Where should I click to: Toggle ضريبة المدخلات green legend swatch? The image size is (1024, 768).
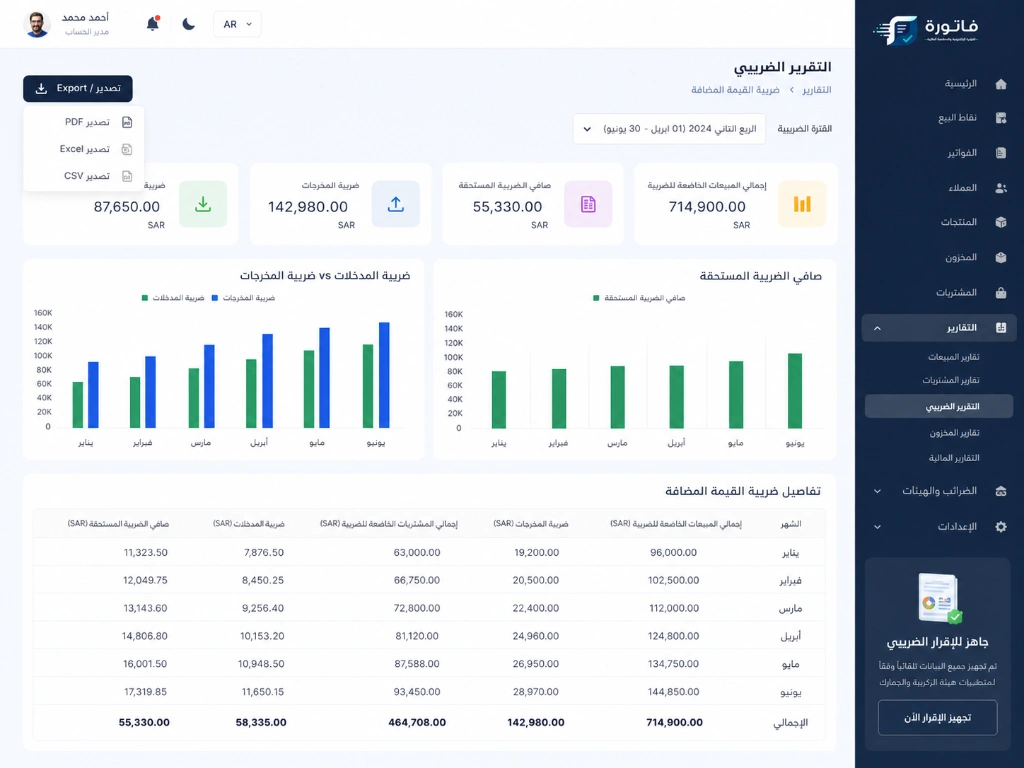pyautogui.click(x=144, y=298)
